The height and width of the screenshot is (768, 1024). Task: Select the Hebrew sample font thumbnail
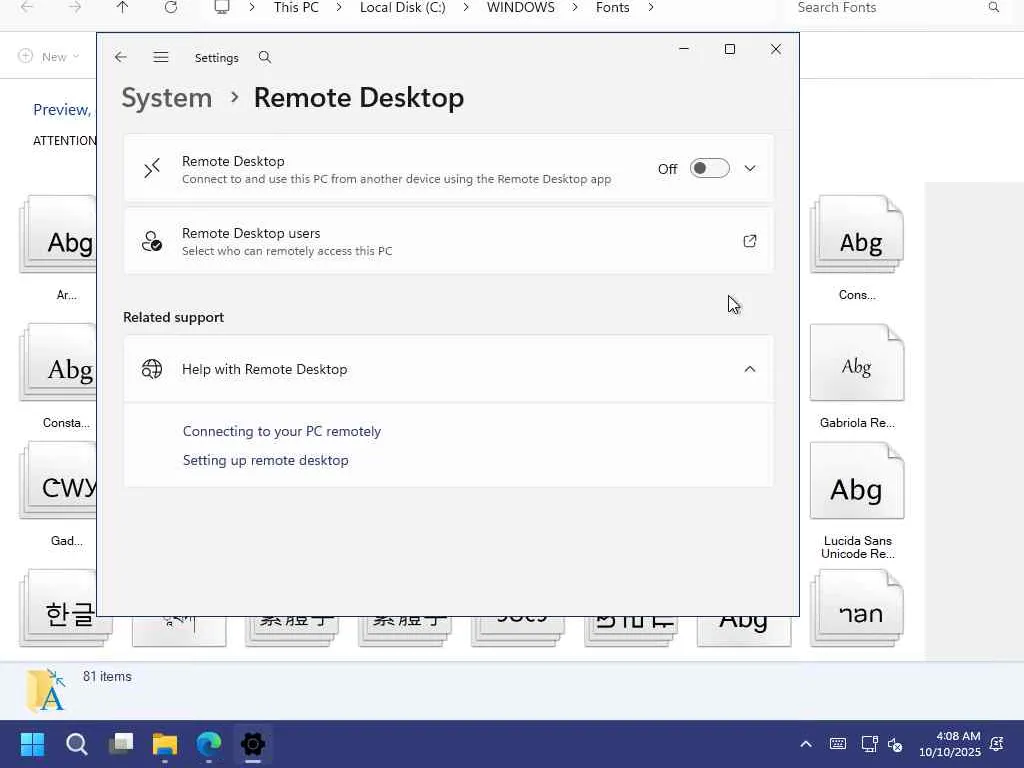857,609
